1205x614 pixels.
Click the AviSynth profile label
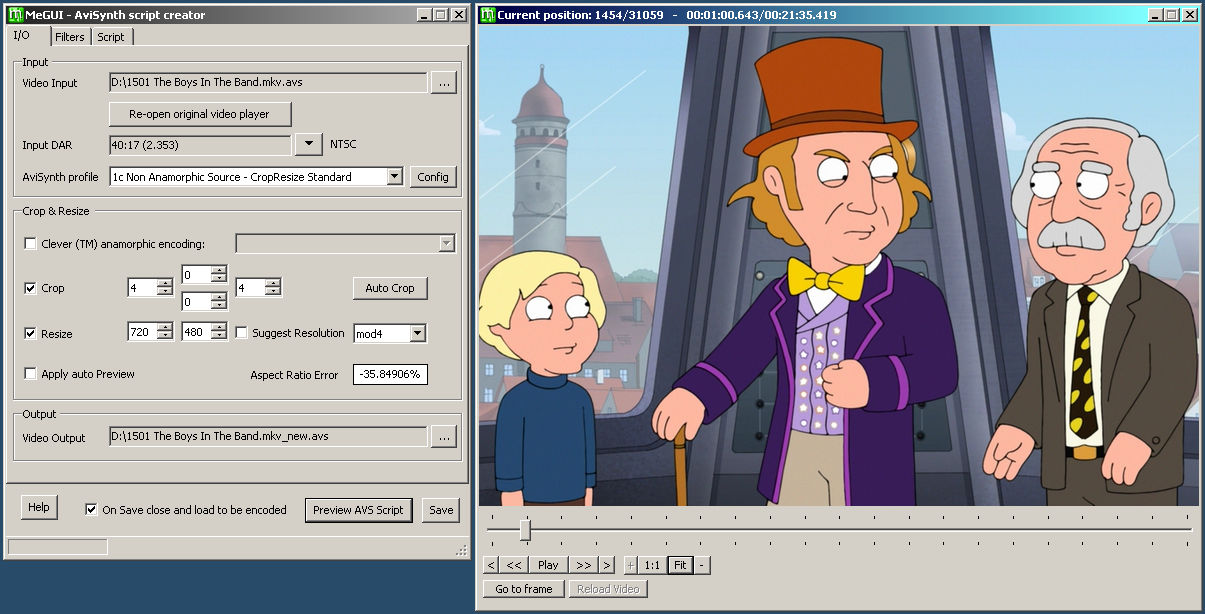coord(60,177)
